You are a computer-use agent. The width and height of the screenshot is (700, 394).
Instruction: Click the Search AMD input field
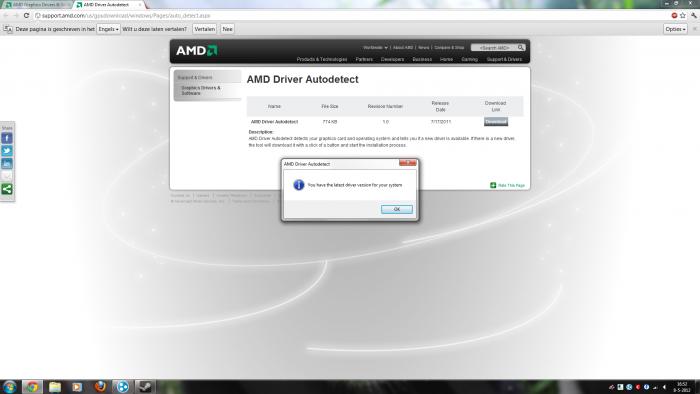pyautogui.click(x=494, y=47)
